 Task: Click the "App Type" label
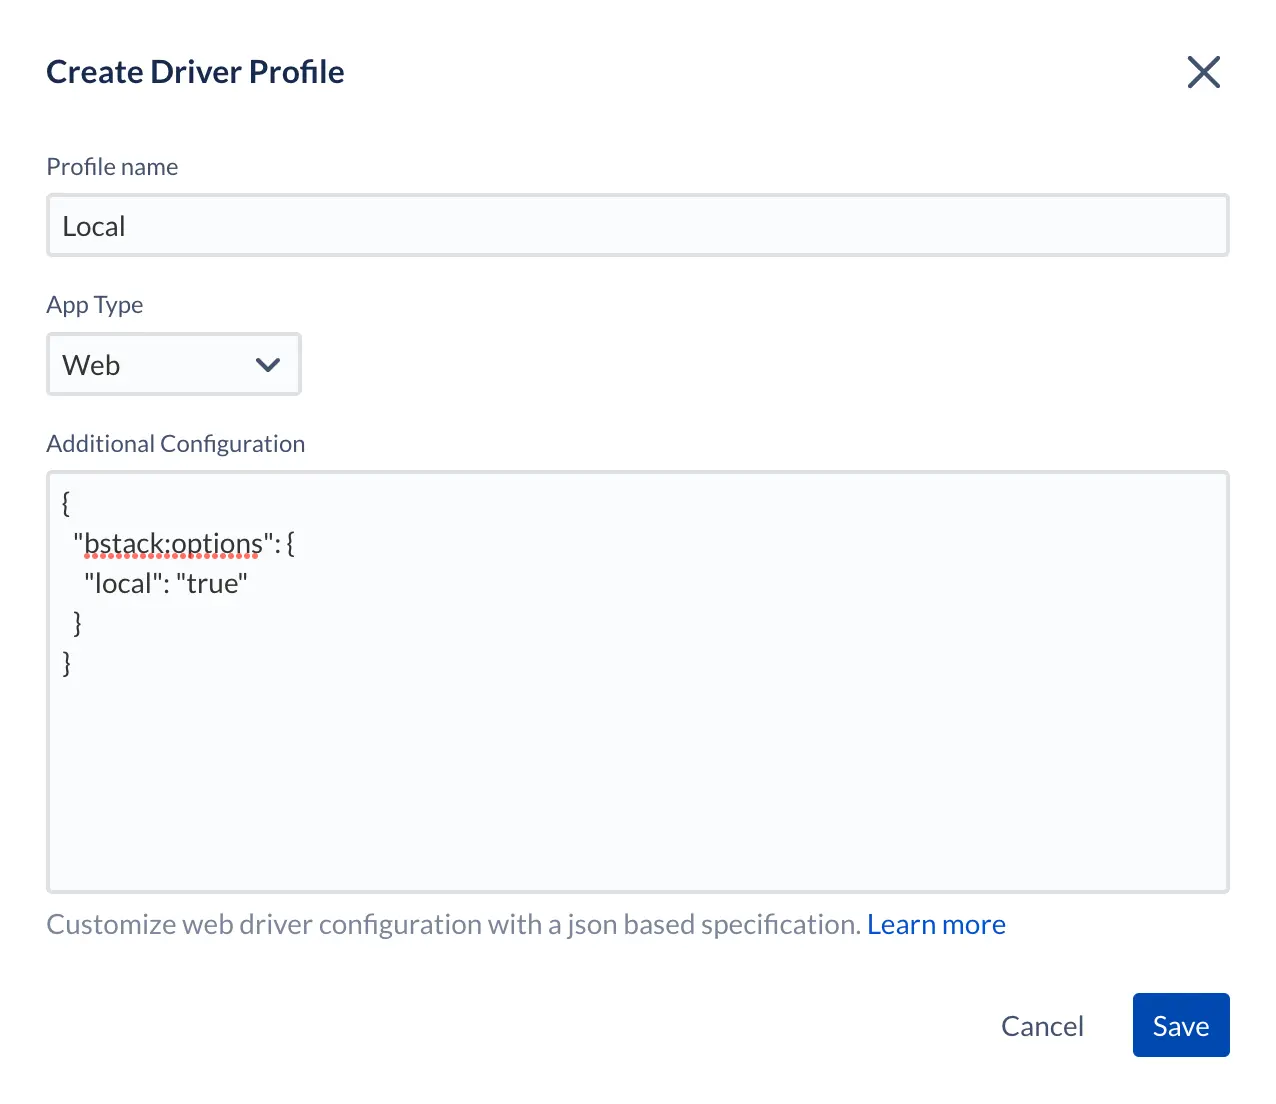coord(95,305)
